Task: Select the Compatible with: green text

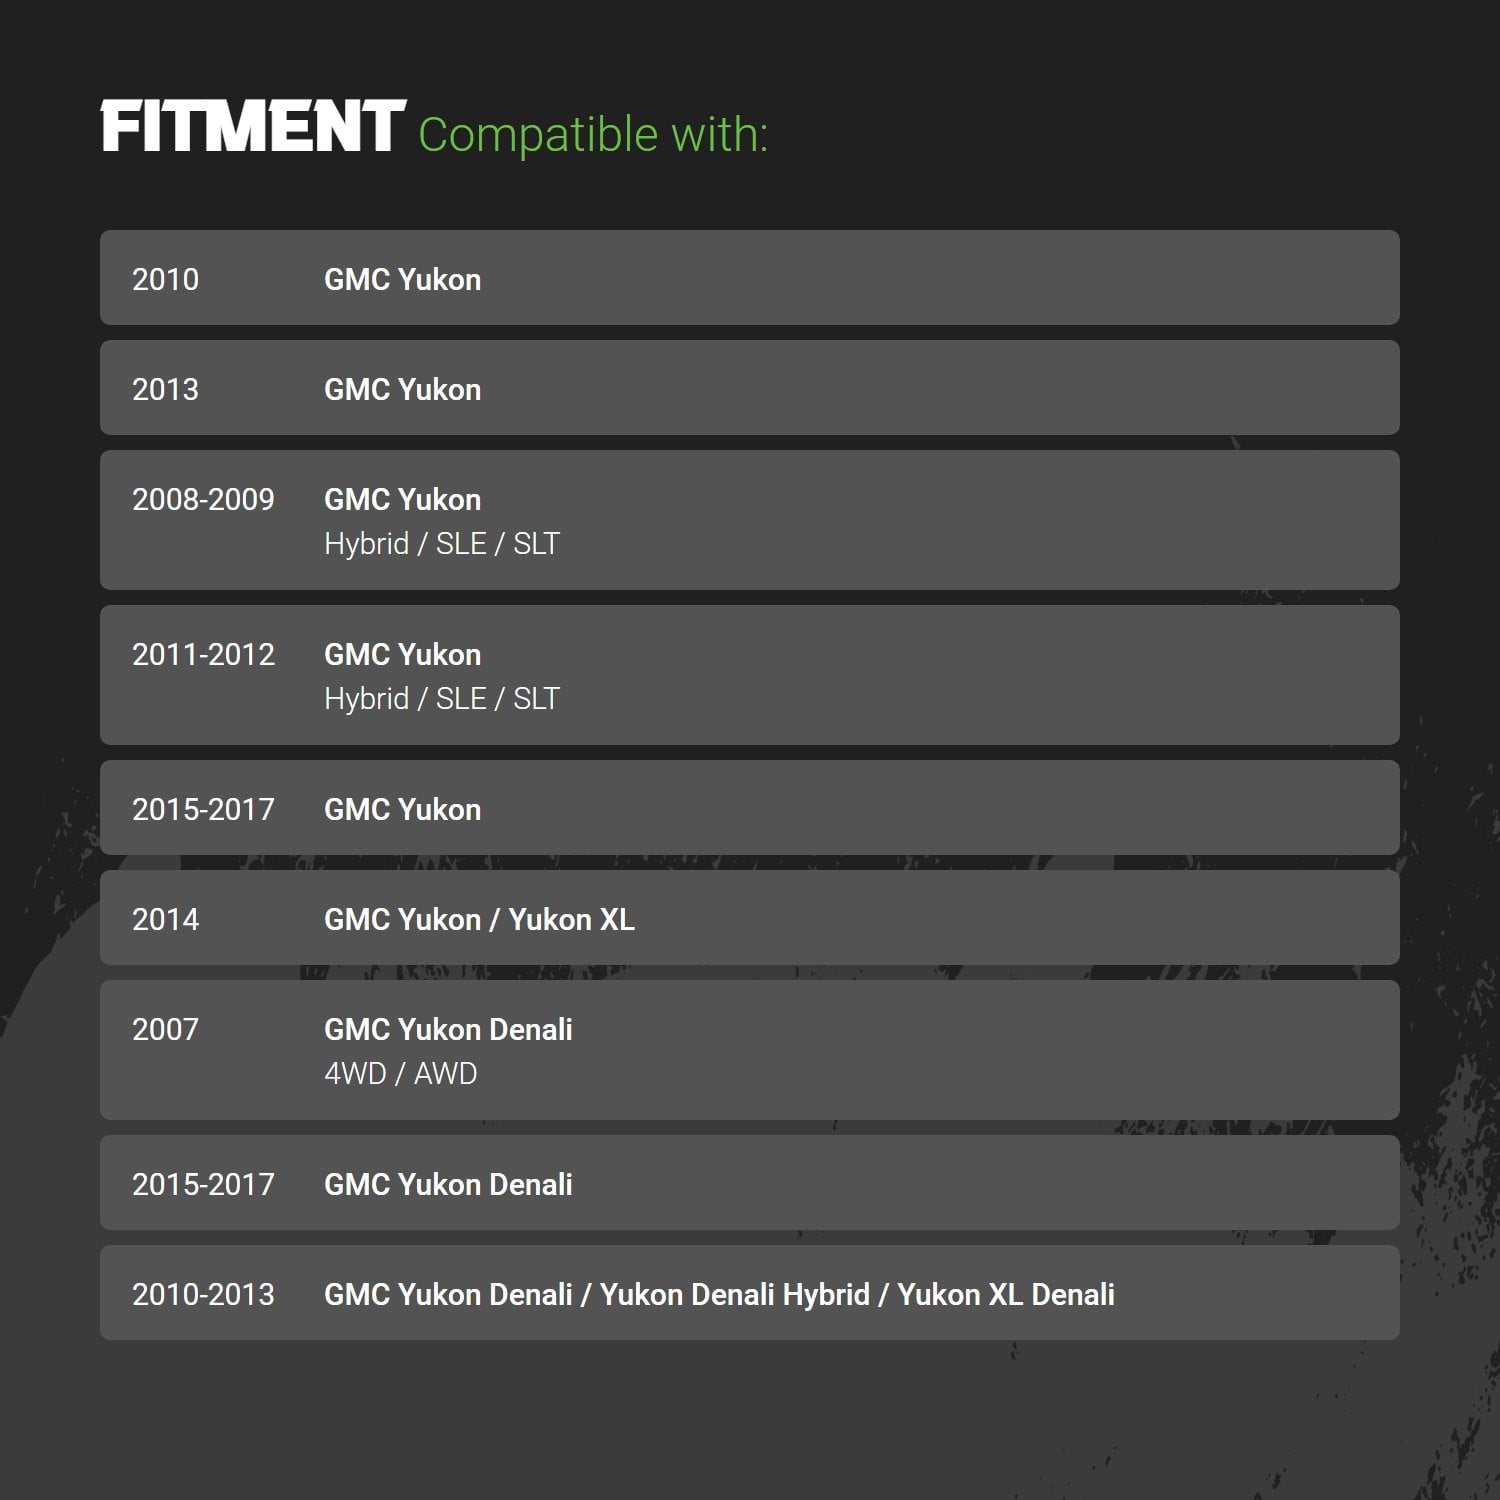Action: (x=593, y=135)
